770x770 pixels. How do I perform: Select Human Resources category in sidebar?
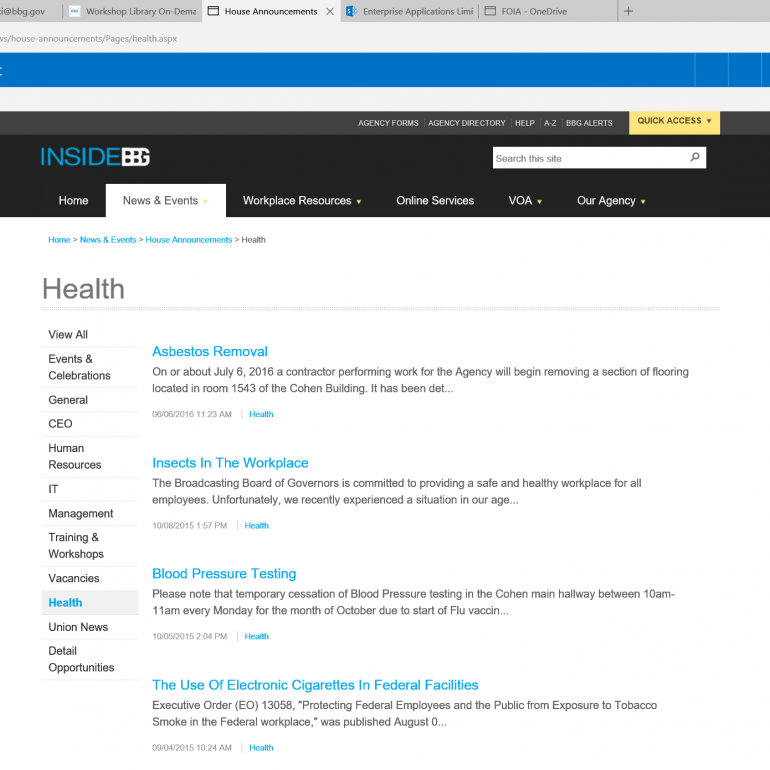(75, 456)
